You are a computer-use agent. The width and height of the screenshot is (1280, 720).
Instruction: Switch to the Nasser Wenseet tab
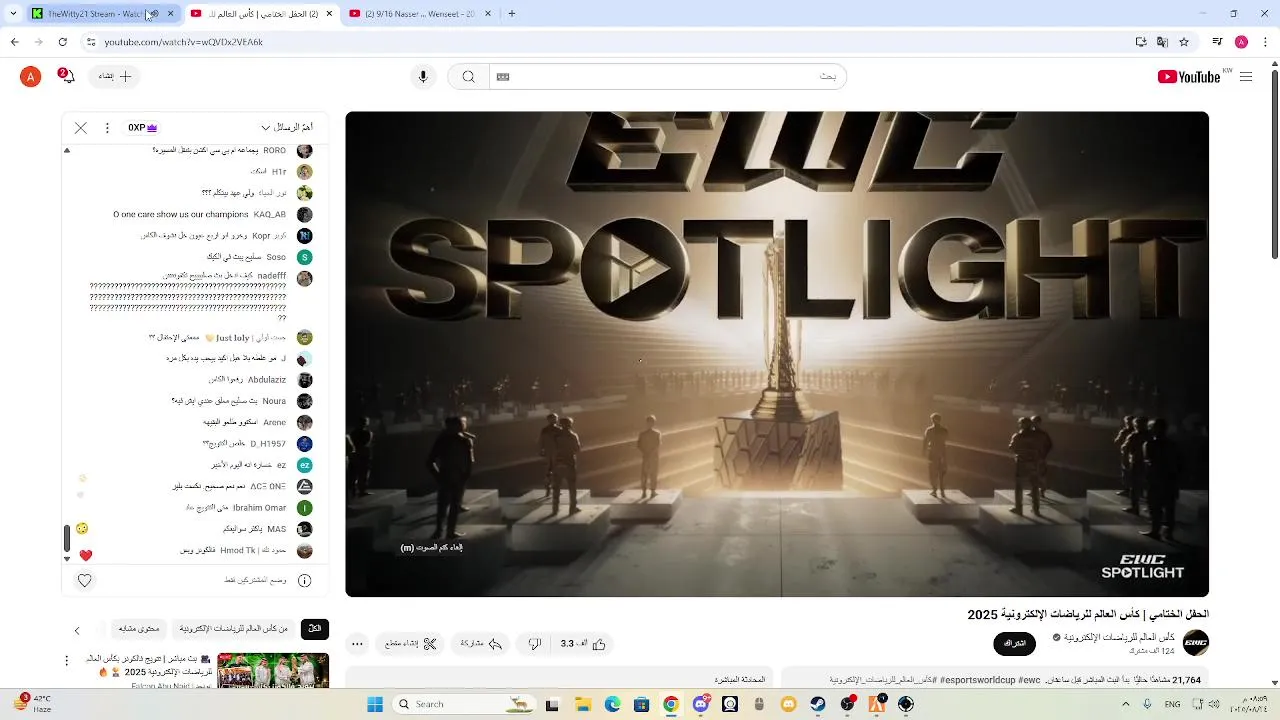click(x=420, y=14)
